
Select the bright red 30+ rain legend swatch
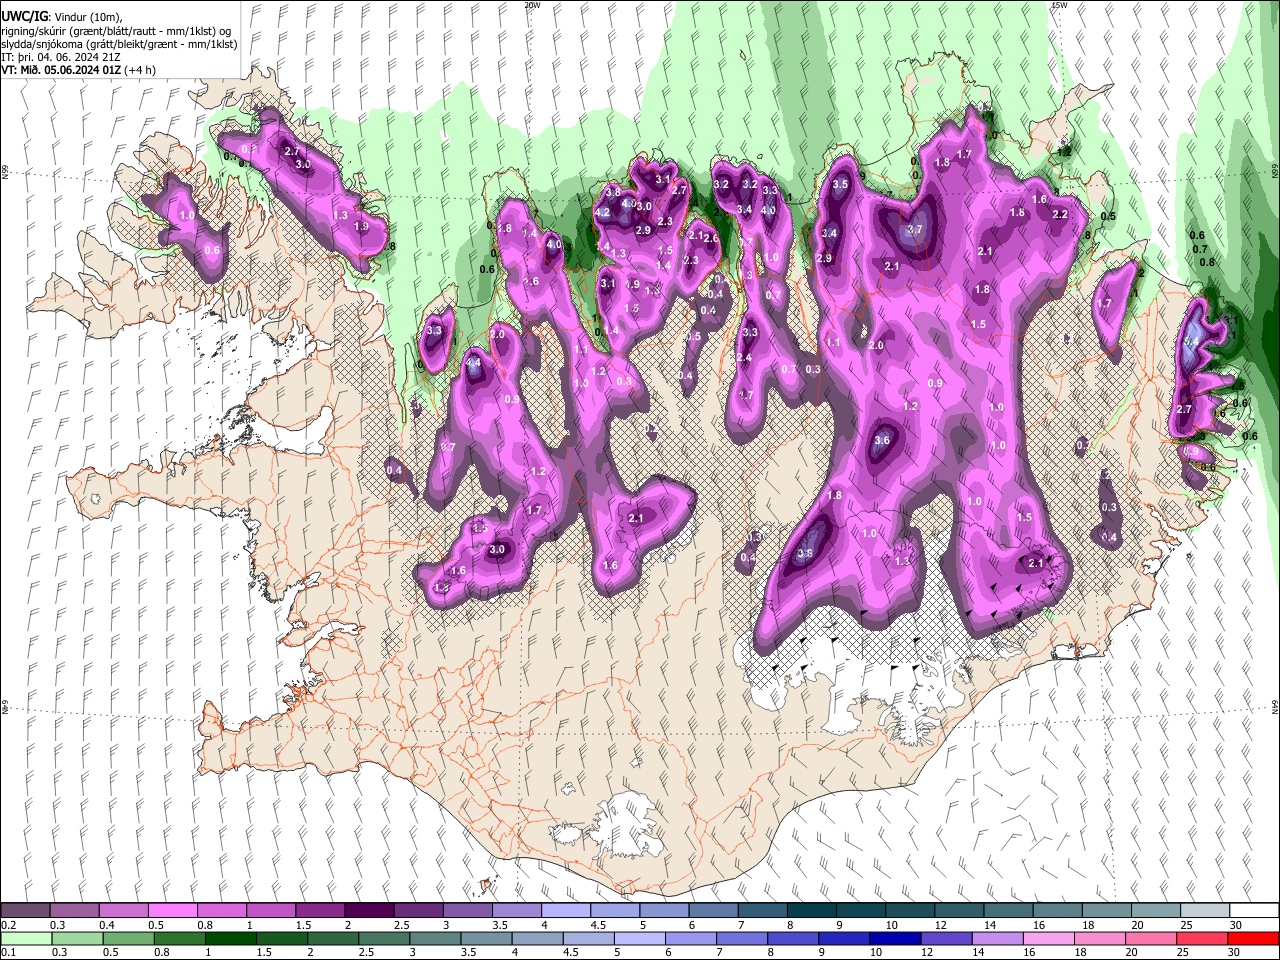1252,938
